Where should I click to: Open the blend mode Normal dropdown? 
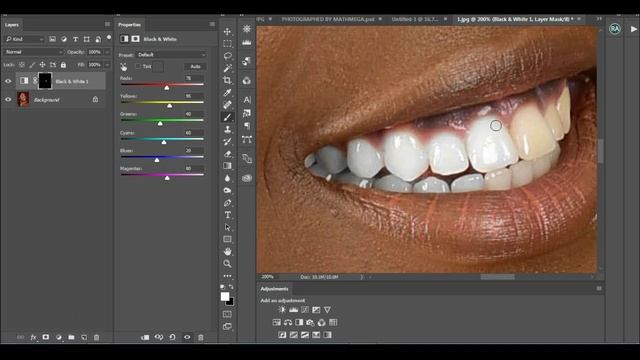click(34, 52)
